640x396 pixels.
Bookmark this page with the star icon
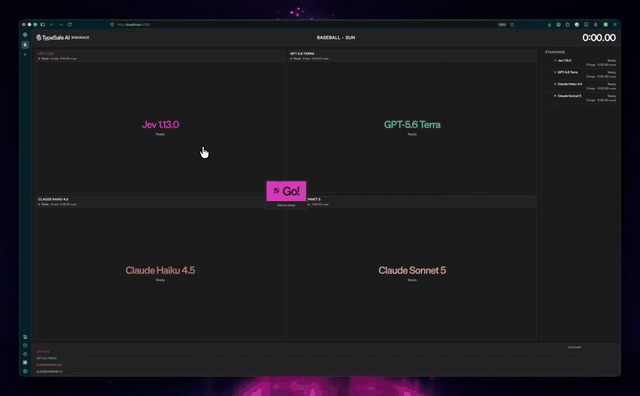pyautogui.click(x=512, y=24)
